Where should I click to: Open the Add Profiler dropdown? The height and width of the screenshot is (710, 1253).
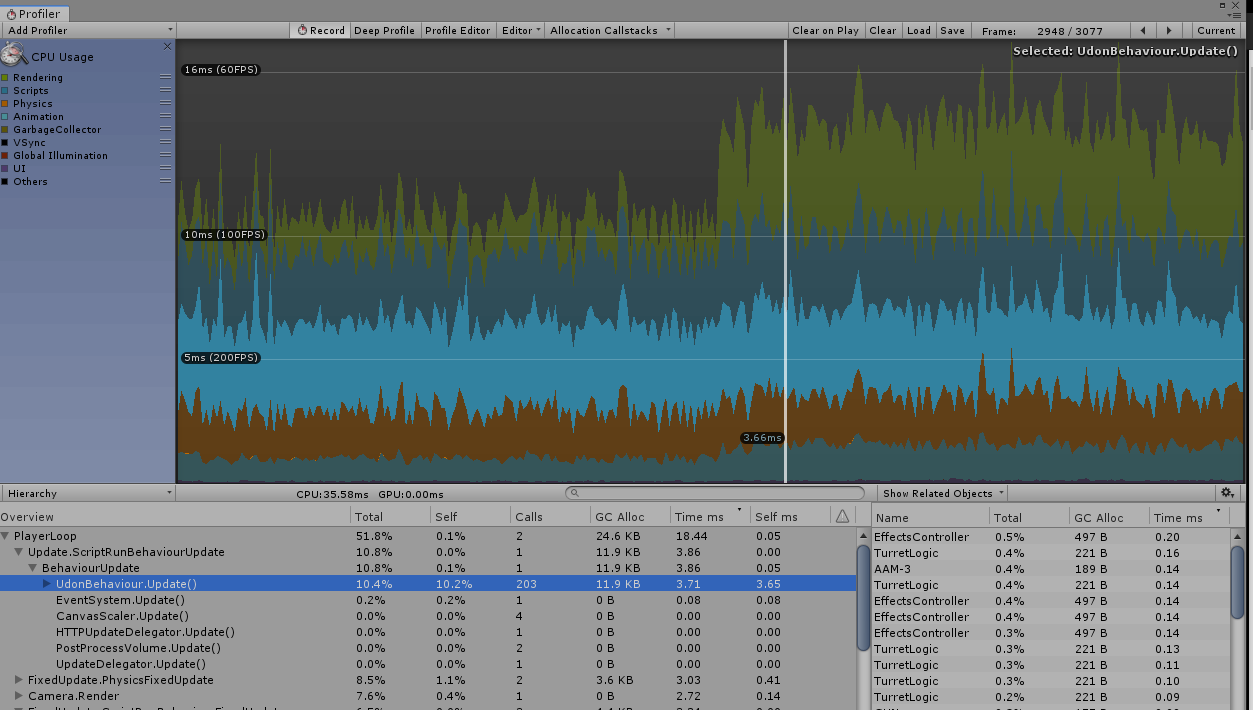click(88, 30)
